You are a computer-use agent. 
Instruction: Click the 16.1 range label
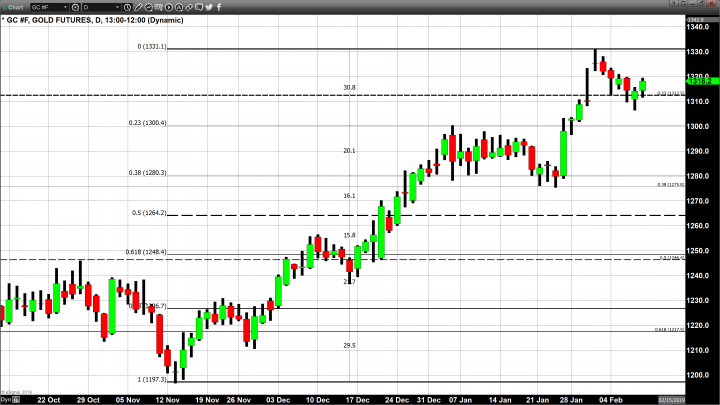349,196
